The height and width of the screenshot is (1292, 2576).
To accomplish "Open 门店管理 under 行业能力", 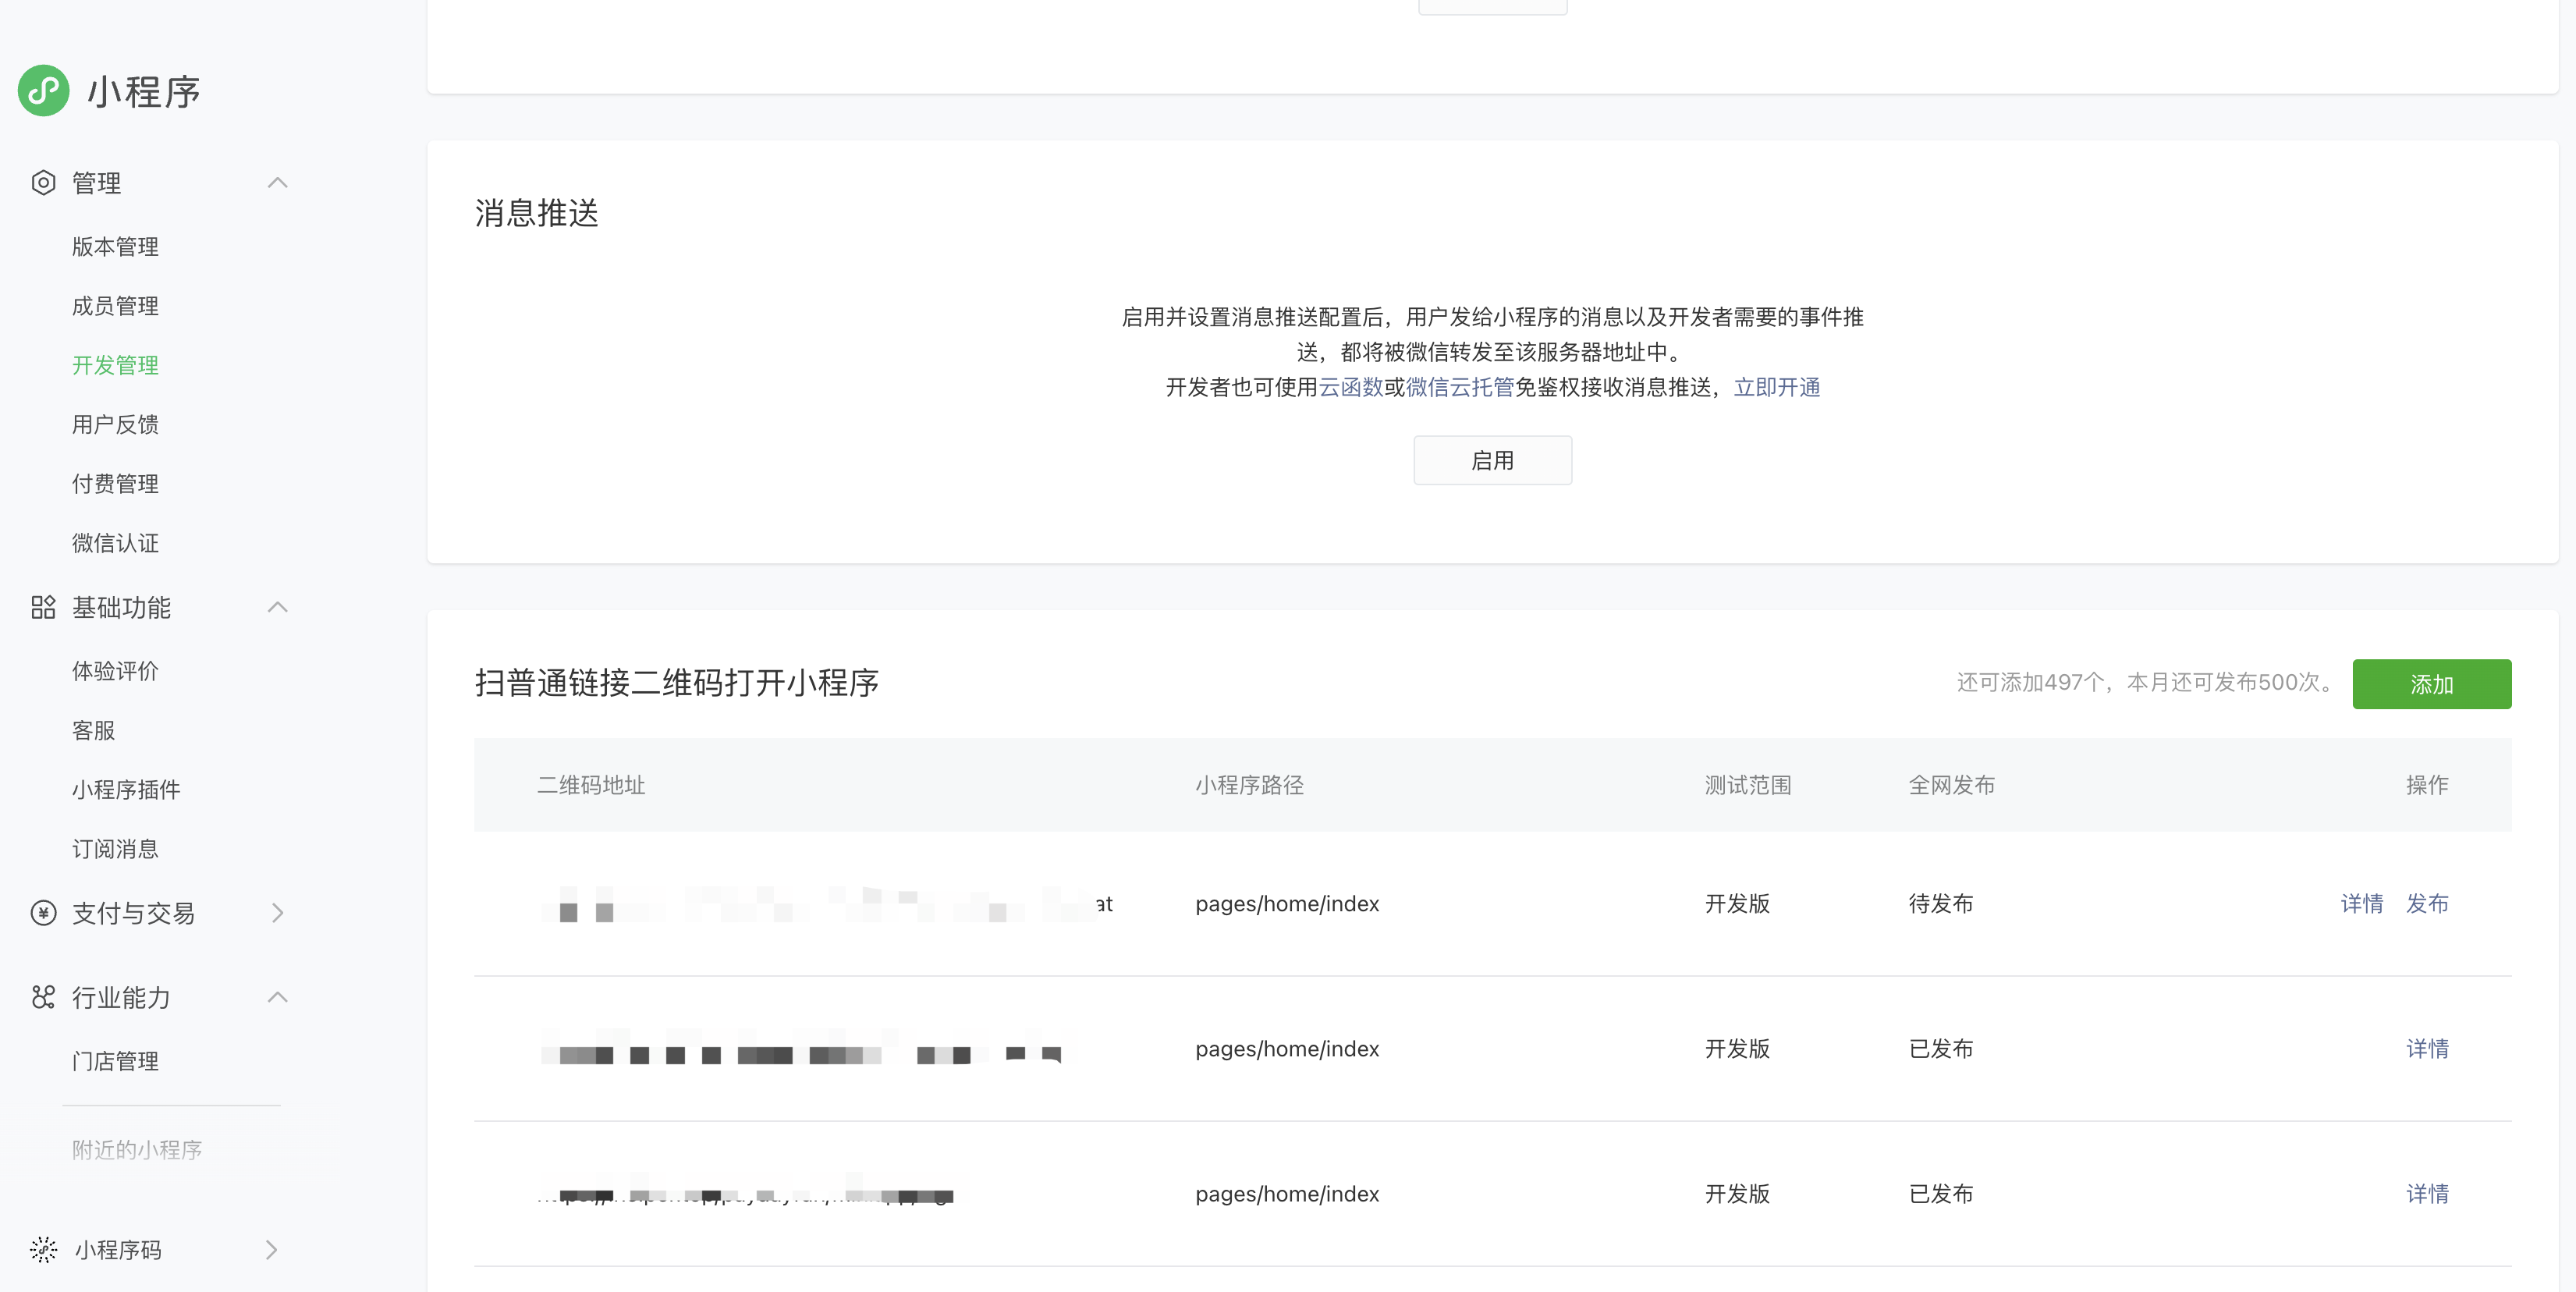I will click(115, 1061).
